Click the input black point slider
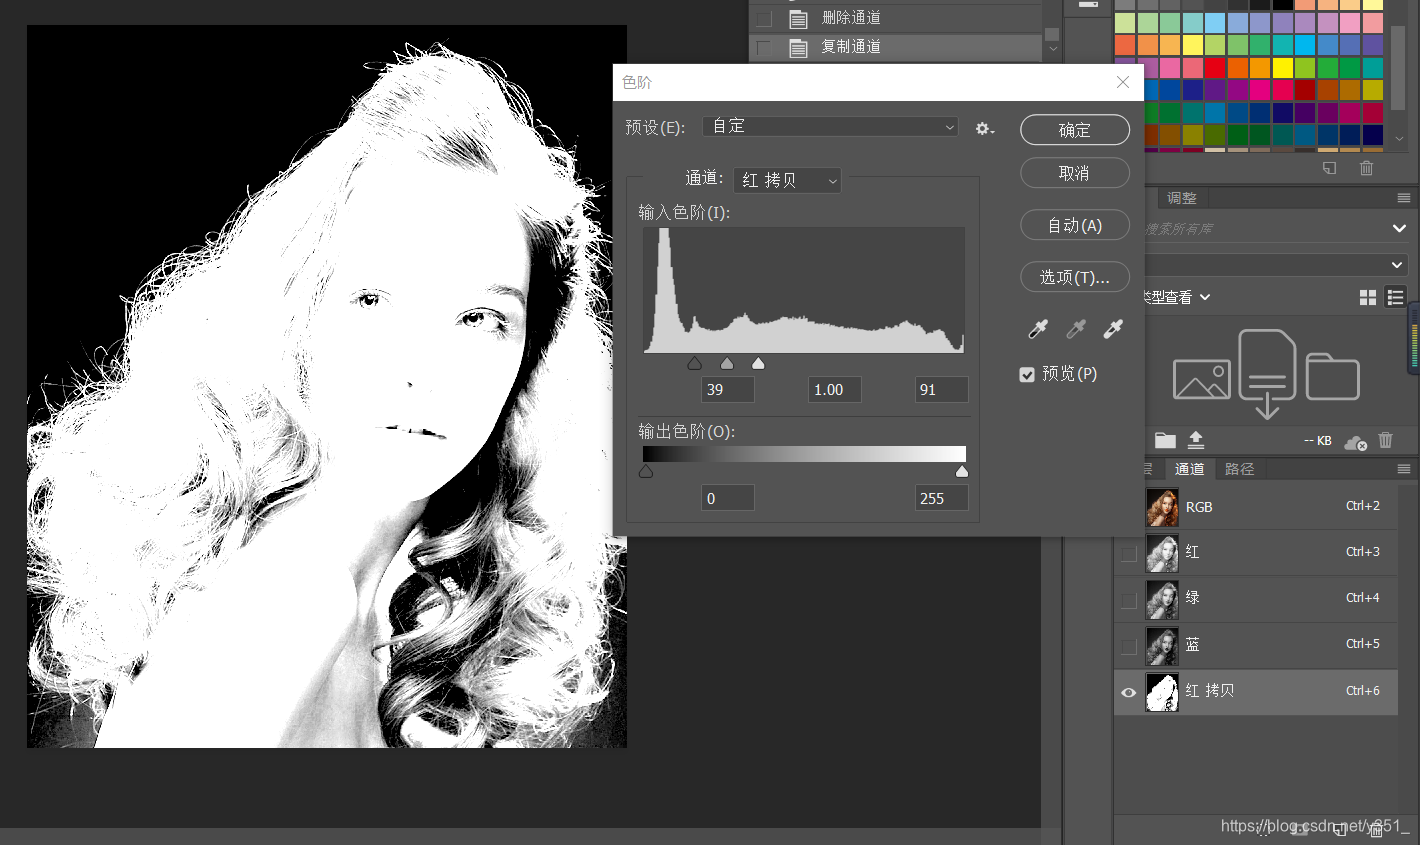This screenshot has width=1420, height=845. pos(695,363)
